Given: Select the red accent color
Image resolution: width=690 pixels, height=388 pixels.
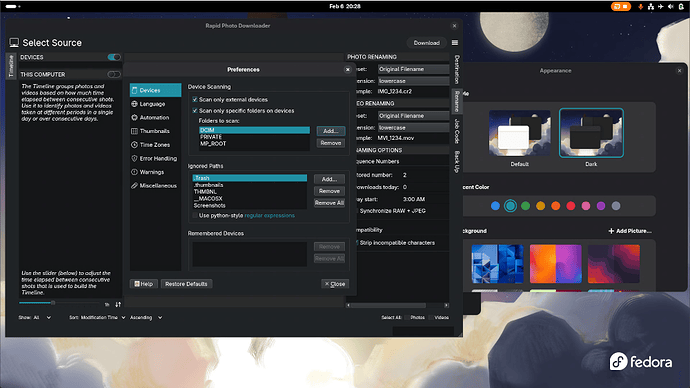Looking at the screenshot, I should click(571, 206).
